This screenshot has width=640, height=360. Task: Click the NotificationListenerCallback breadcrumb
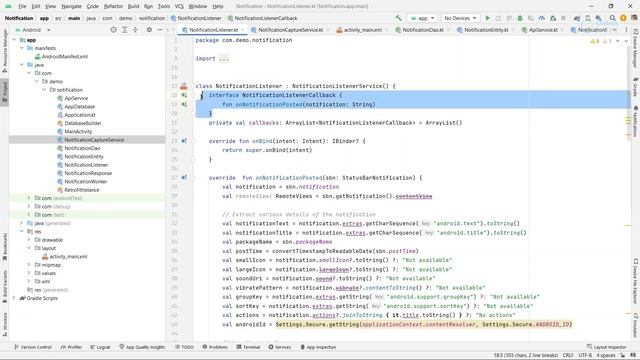[x=266, y=18]
